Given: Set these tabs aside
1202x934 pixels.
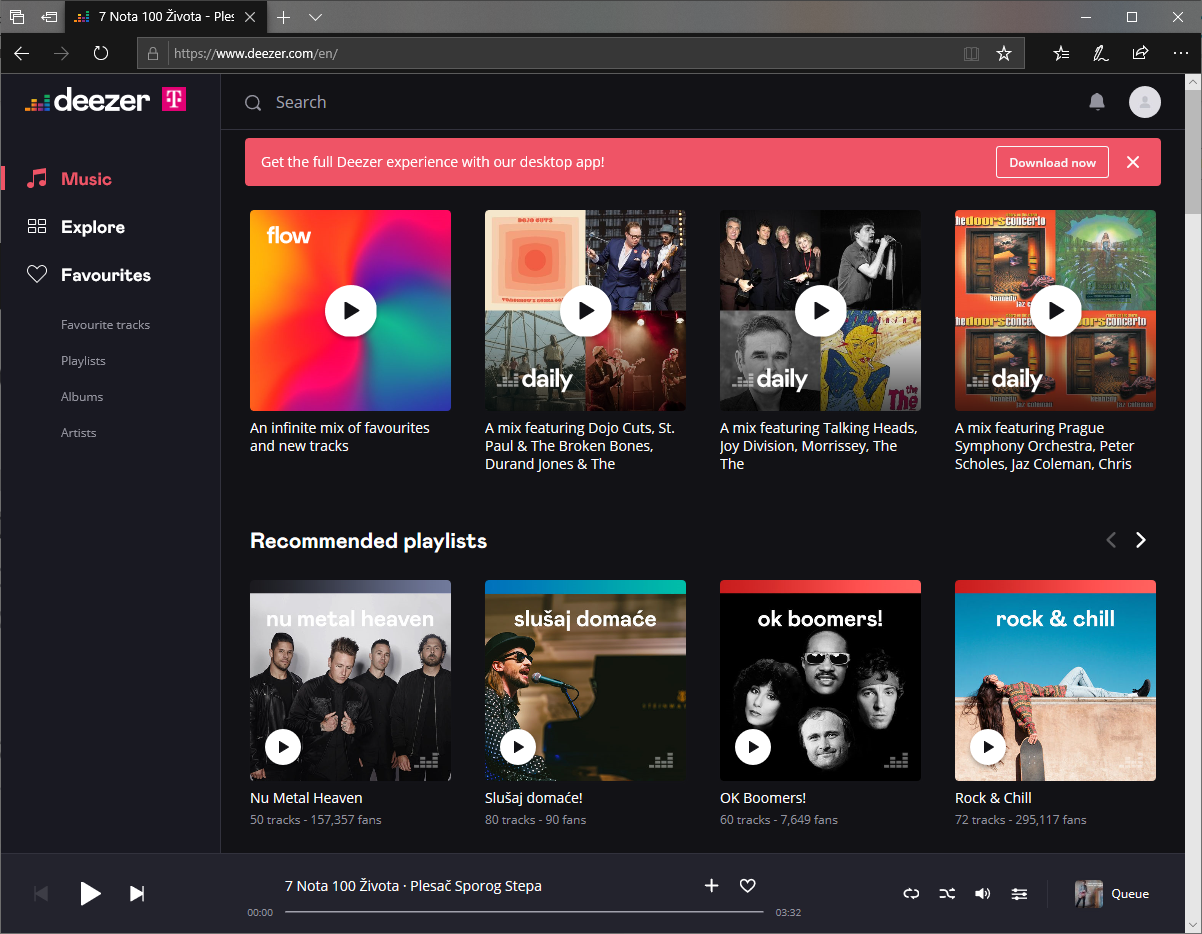Looking at the screenshot, I should click(49, 17).
